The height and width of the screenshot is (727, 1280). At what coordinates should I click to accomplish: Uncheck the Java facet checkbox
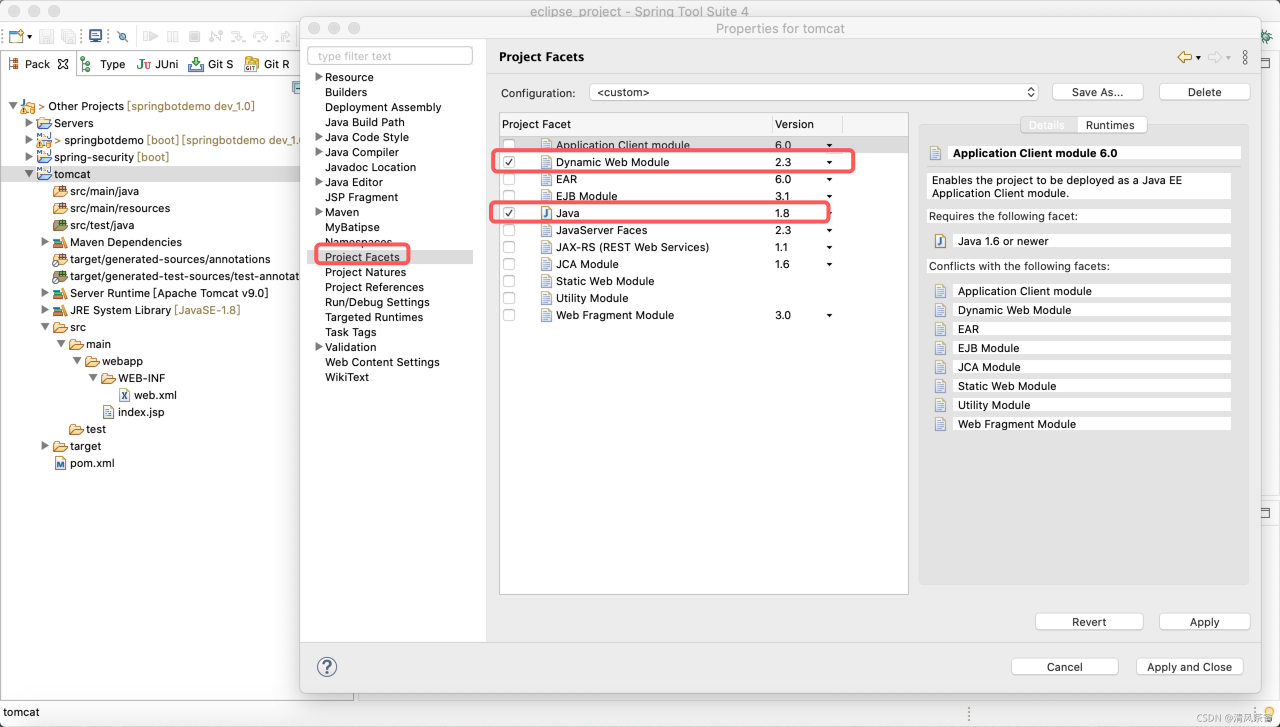(x=509, y=213)
